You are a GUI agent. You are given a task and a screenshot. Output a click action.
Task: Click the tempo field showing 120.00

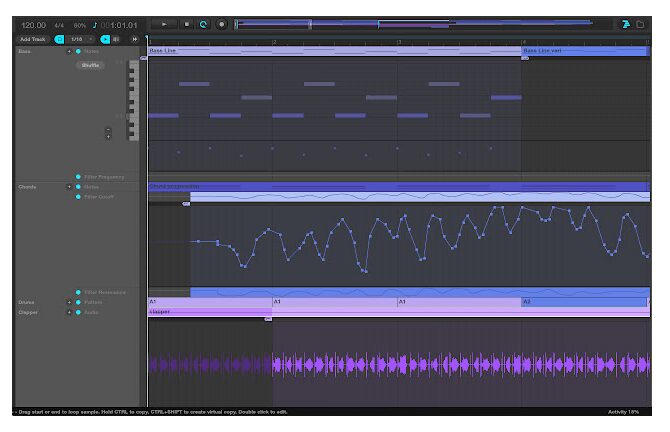click(x=33, y=24)
